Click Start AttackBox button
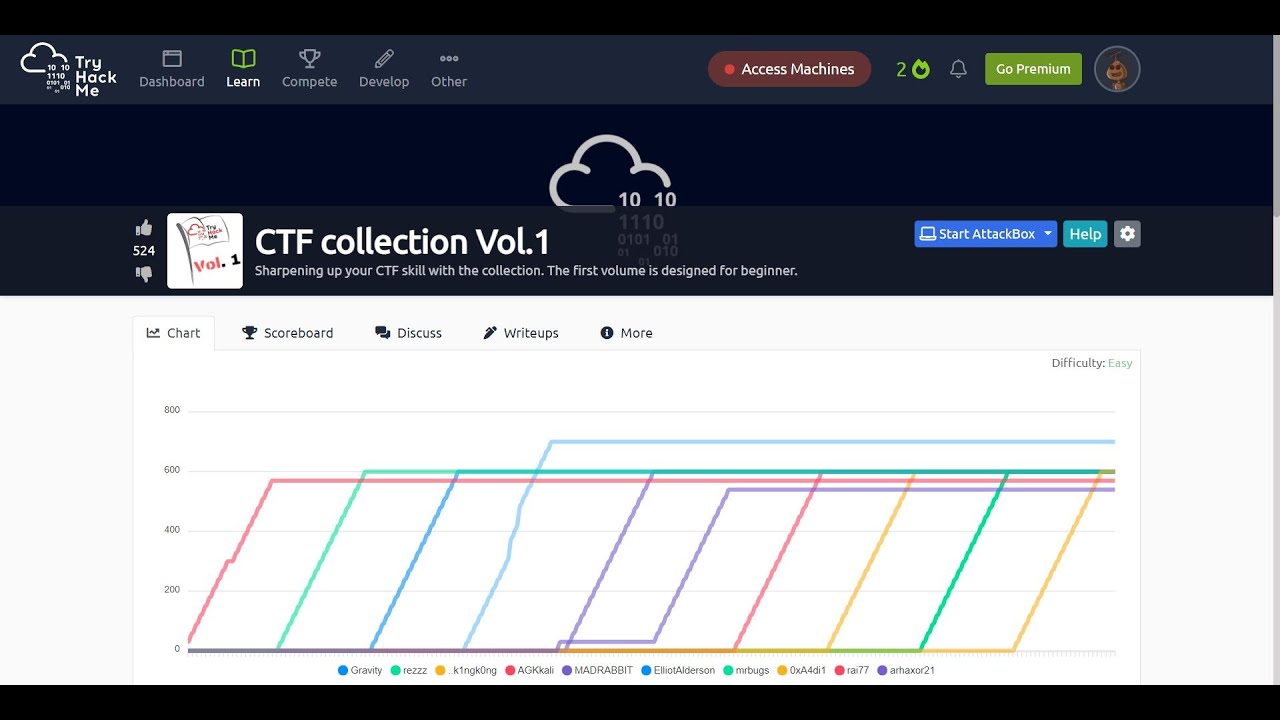The image size is (1280, 720). click(977, 234)
